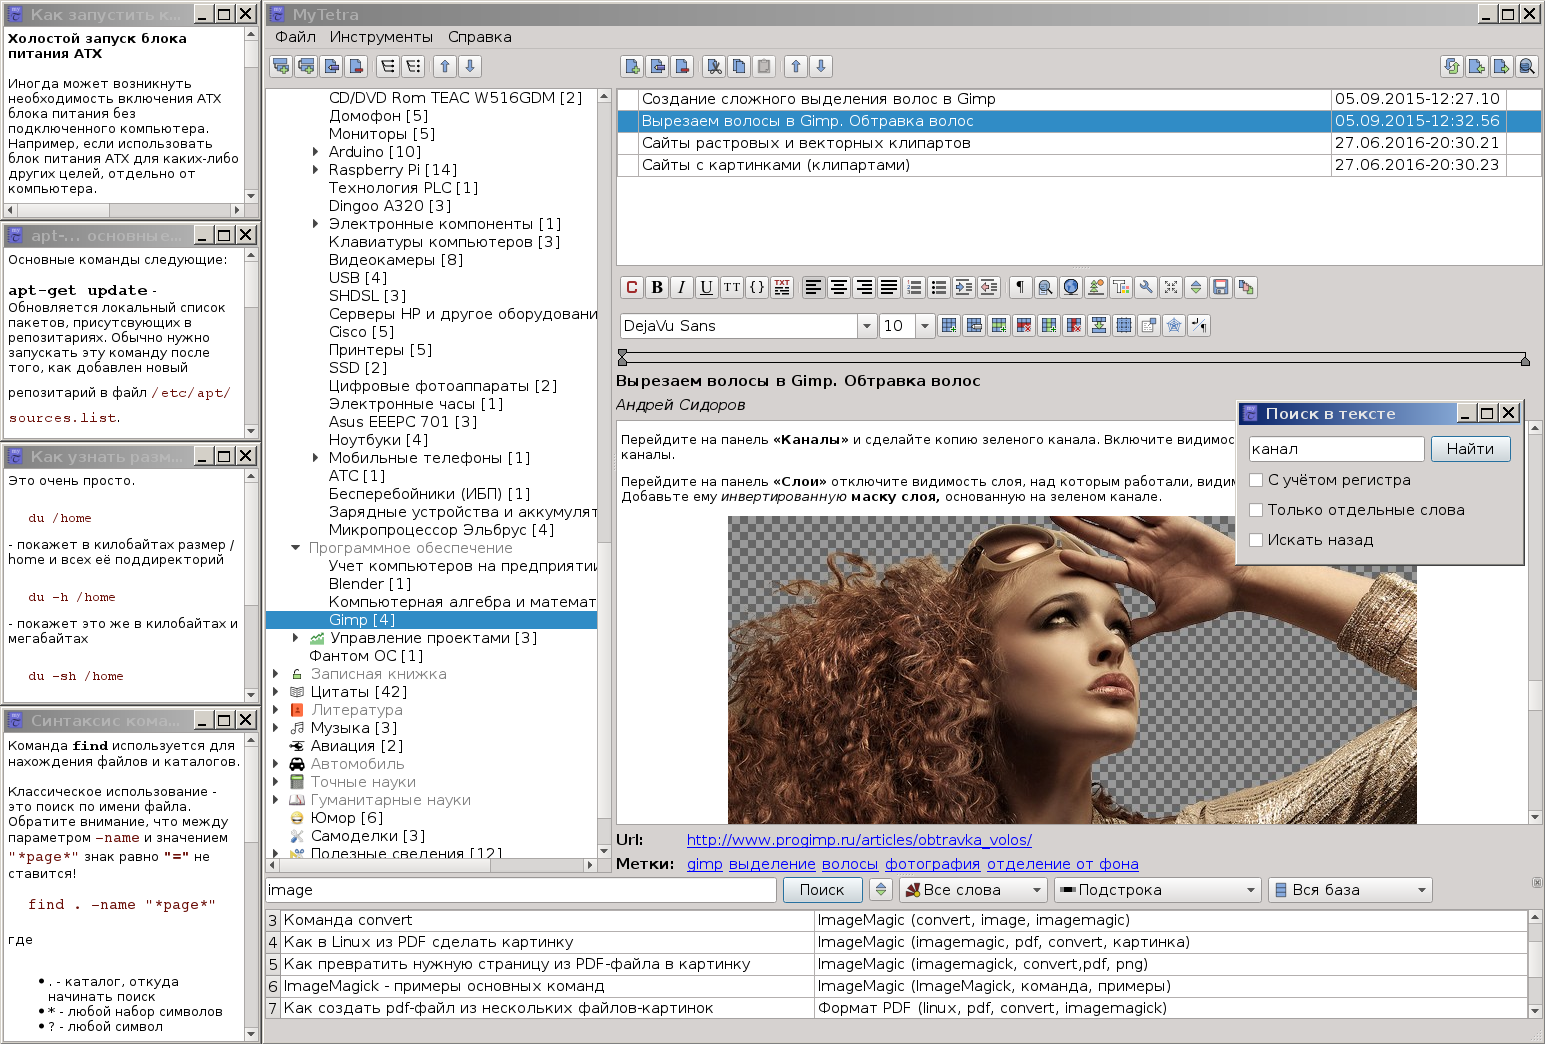The height and width of the screenshot is (1044, 1545).
Task: Add a new note in notes toolbar
Action: (x=632, y=66)
